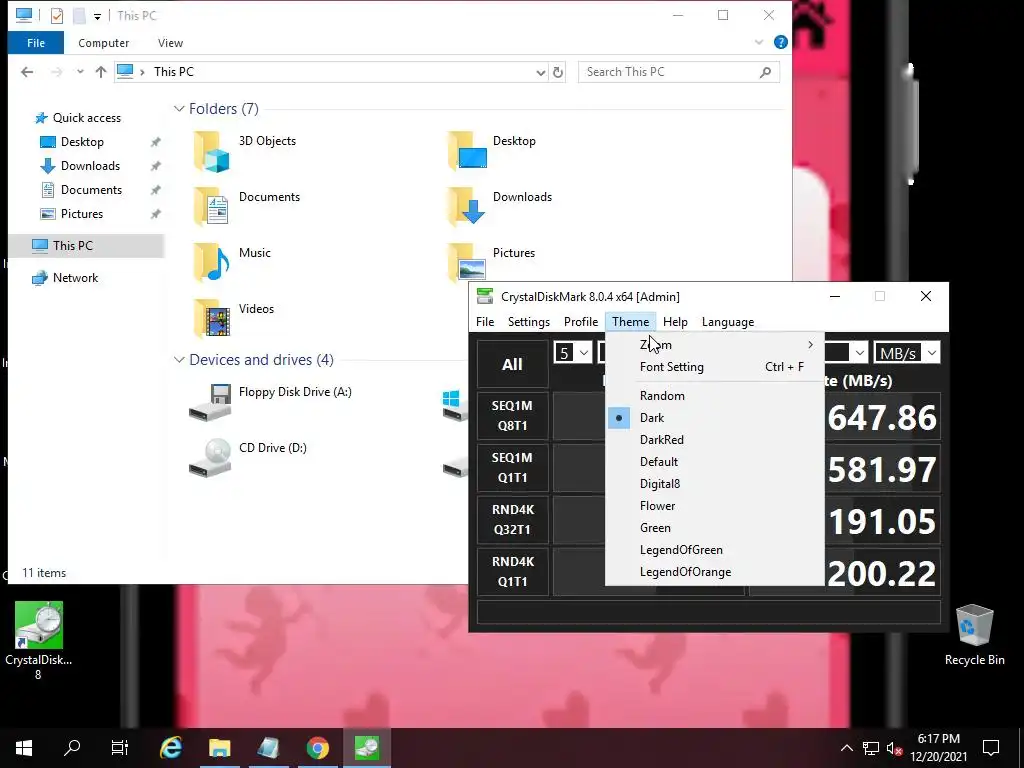Screen dimensions: 1024x768
Task: Open CrystalDiskMark Help menu
Action: pos(675,322)
